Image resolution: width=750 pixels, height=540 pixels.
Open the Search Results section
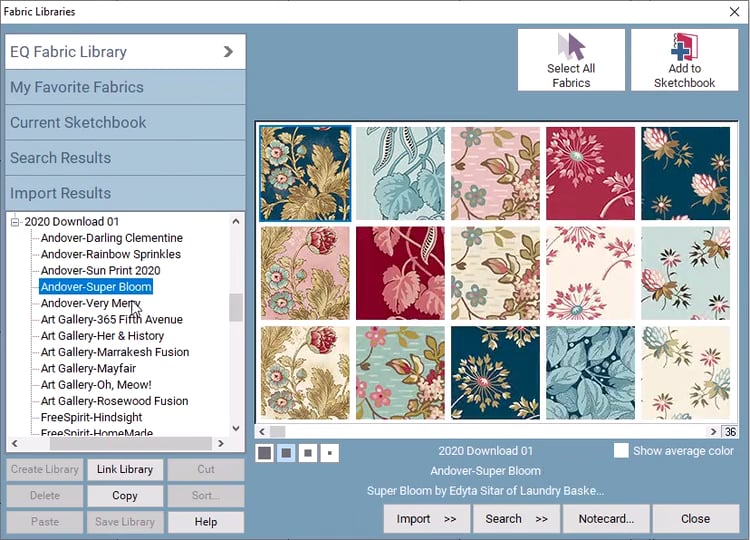click(x=125, y=158)
